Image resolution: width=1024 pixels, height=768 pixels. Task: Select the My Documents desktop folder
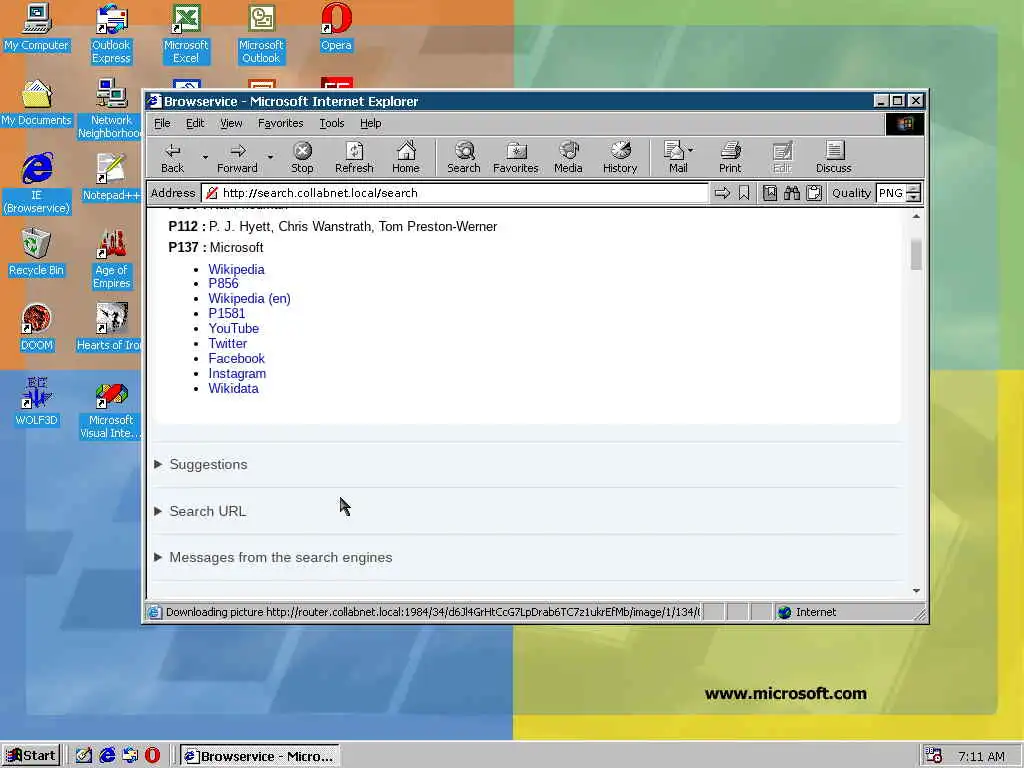tap(37, 103)
